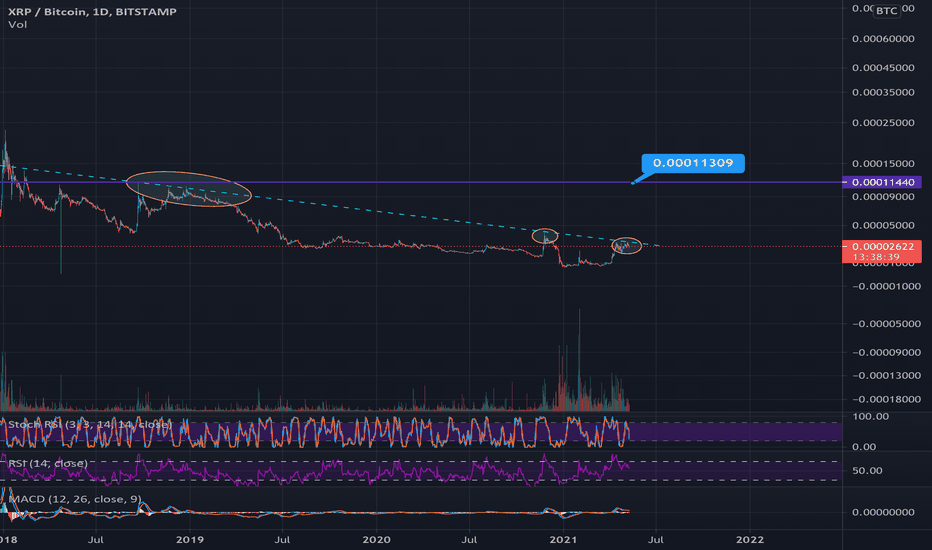This screenshot has width=932, height=550.
Task: Select the small ellipse drawing near 2021
Action: click(x=544, y=236)
